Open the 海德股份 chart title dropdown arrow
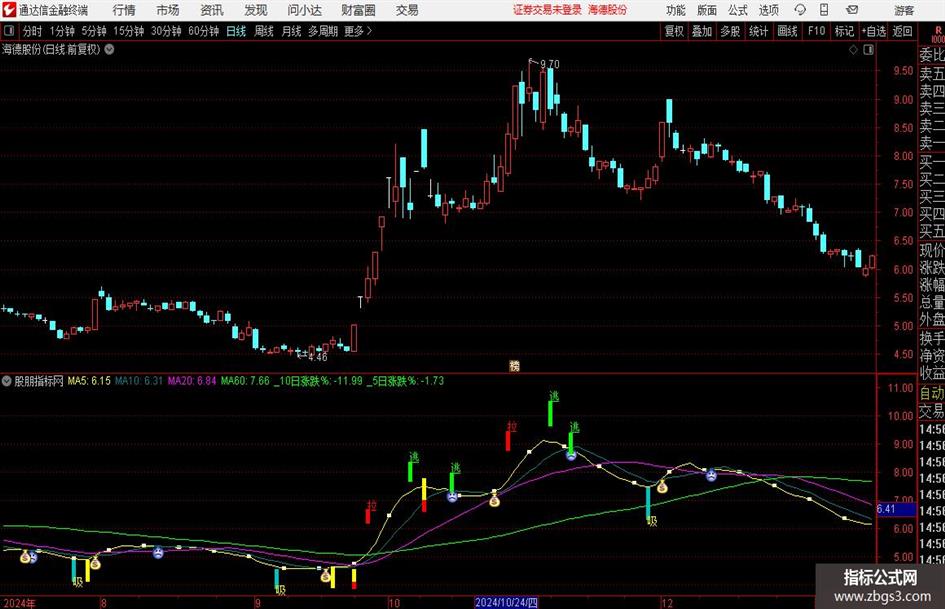945x609 pixels. pos(109,49)
